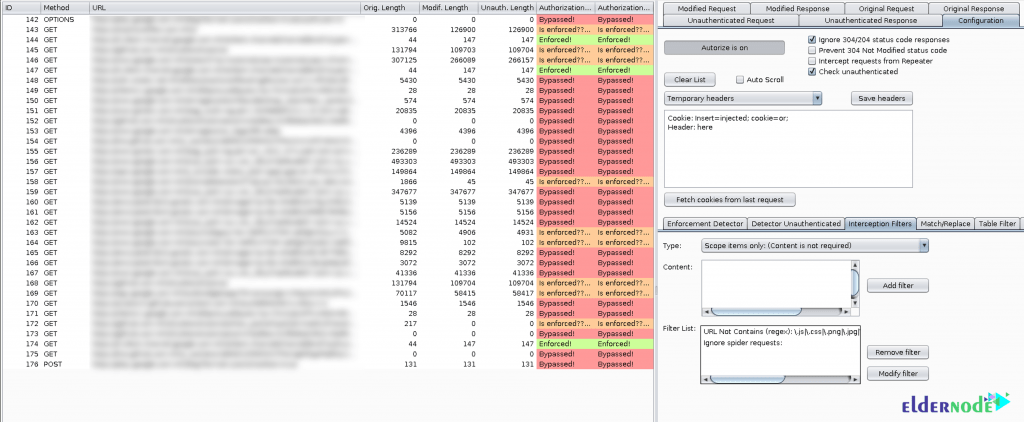This screenshot has width=1024, height=422.
Task: Select the Configuration tab
Action: point(980,21)
